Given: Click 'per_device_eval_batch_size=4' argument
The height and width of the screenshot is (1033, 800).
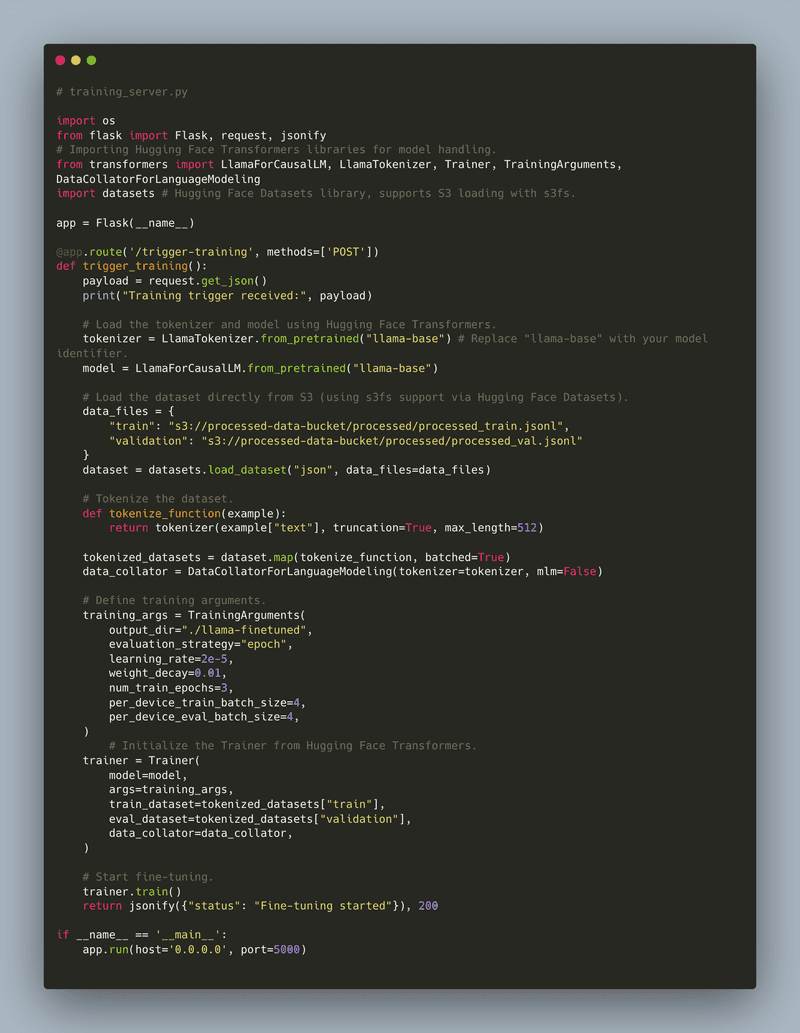Looking at the screenshot, I should click(x=204, y=717).
